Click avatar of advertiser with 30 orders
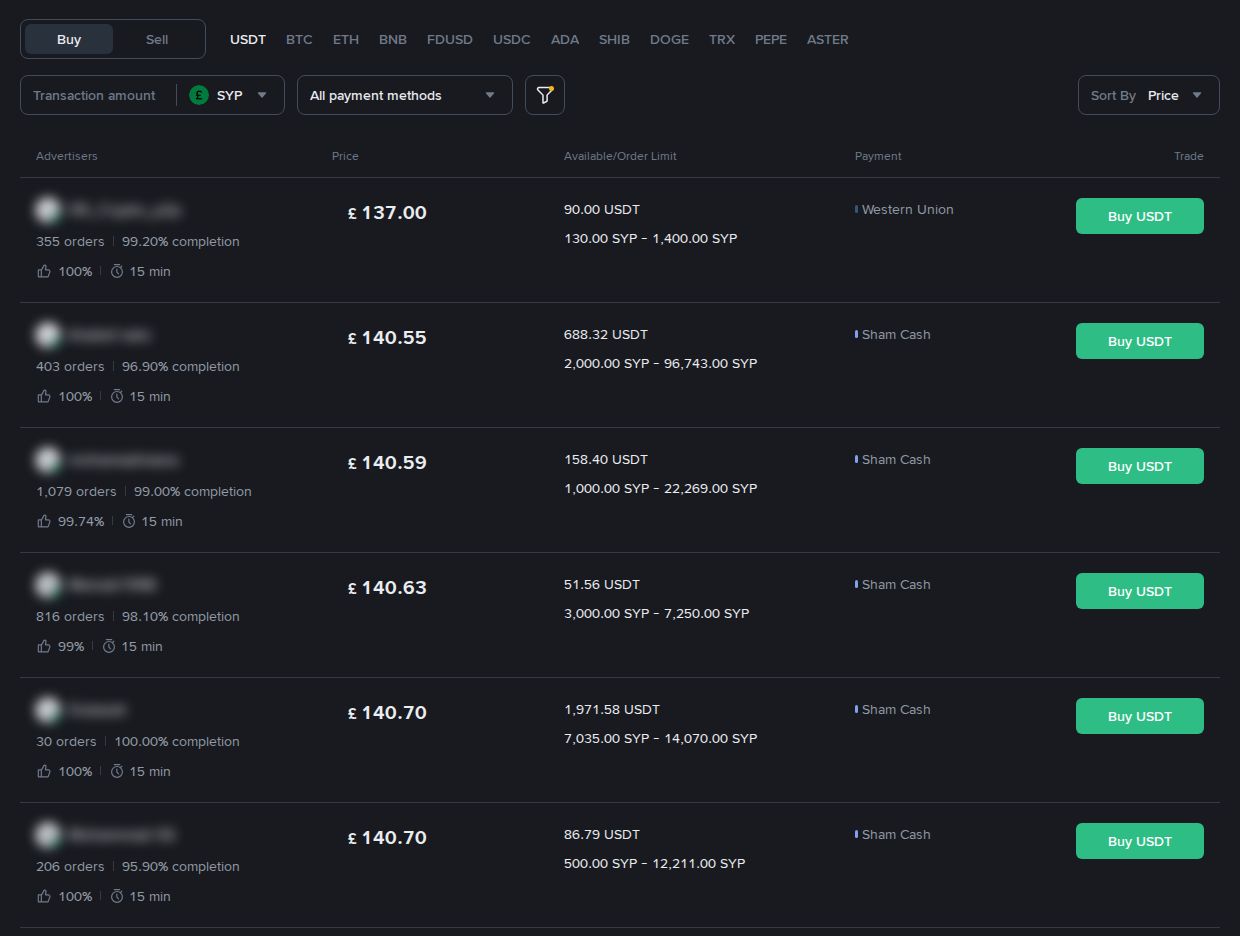1240x936 pixels. tap(47, 710)
